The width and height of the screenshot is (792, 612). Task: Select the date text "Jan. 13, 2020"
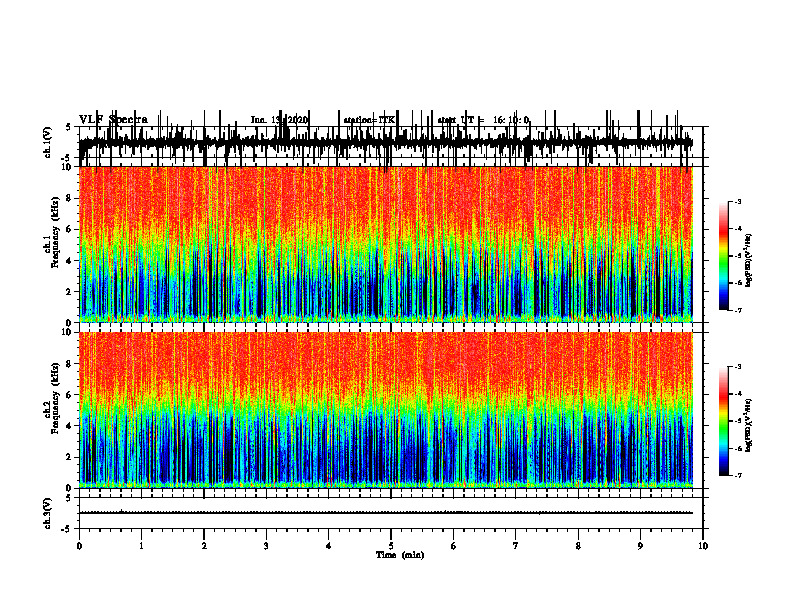coord(279,120)
